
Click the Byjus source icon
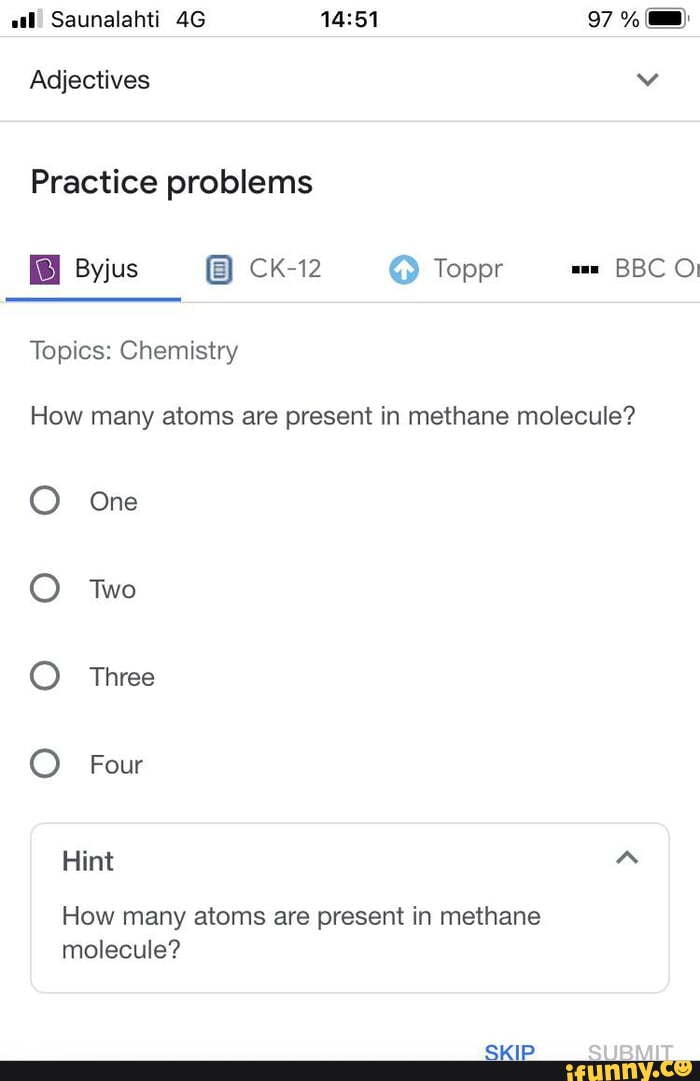coord(45,268)
